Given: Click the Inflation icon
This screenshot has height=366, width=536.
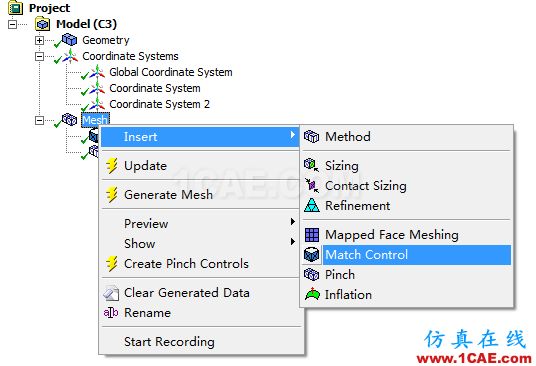Looking at the screenshot, I should point(312,294).
